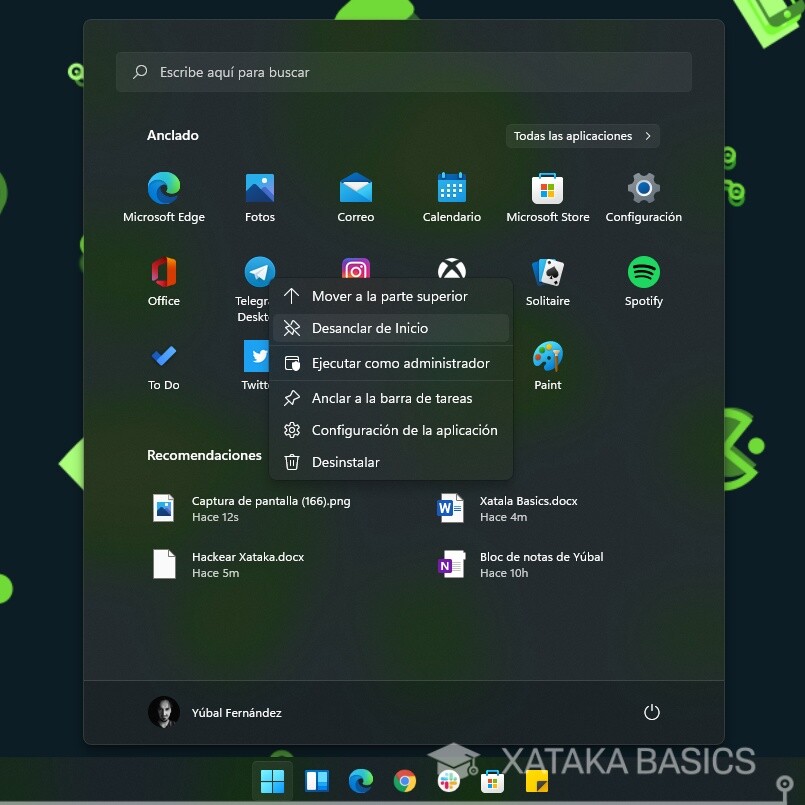Launch the Paint app

[x=547, y=355]
